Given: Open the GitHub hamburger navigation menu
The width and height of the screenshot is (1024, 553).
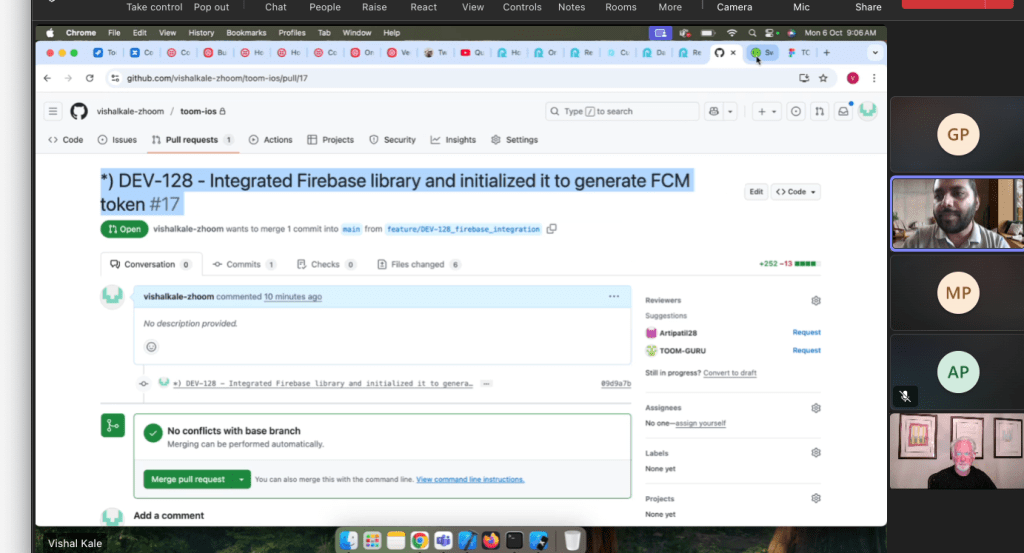Looking at the screenshot, I should (x=53, y=111).
